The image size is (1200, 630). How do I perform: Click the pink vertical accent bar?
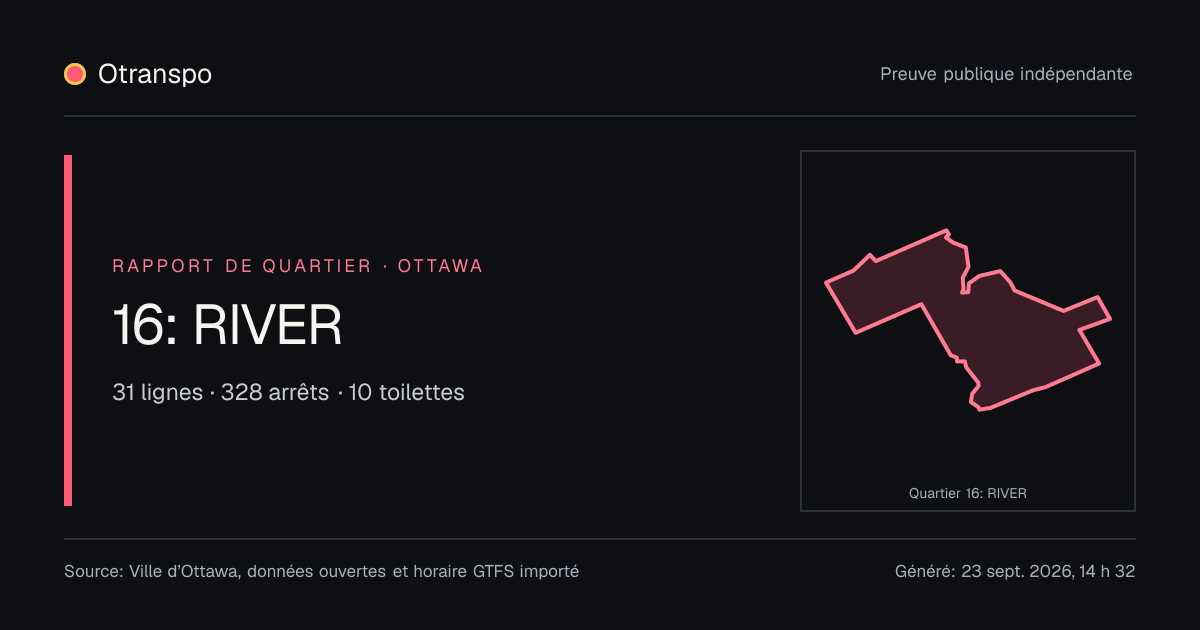click(68, 330)
